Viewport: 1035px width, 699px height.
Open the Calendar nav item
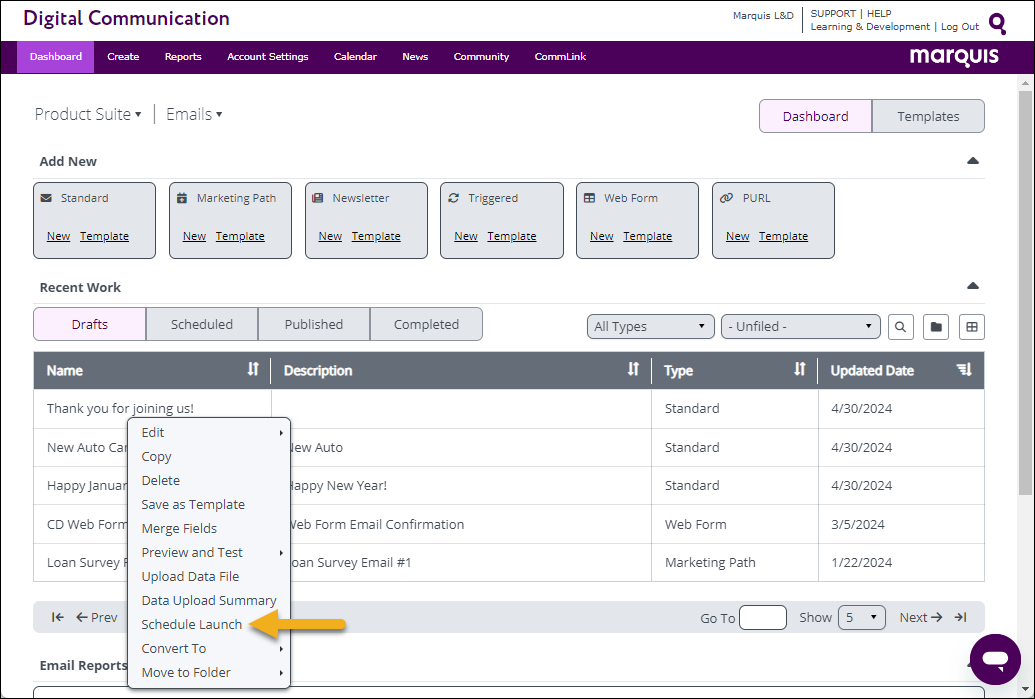pos(355,57)
